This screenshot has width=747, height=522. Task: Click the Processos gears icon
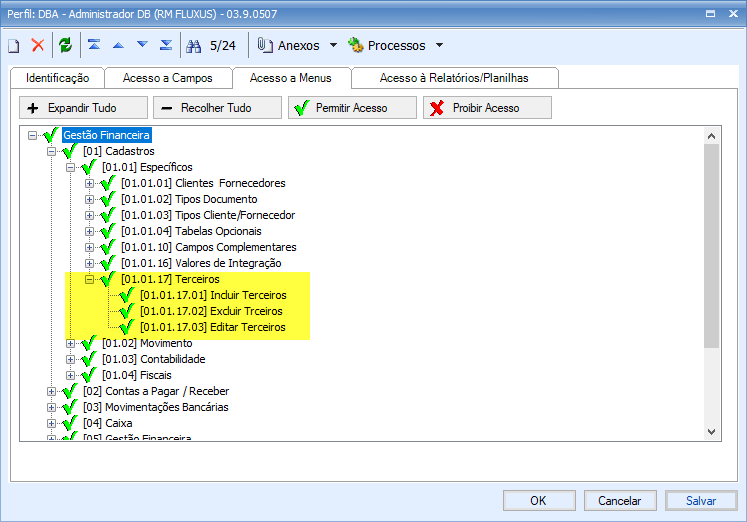coord(355,45)
